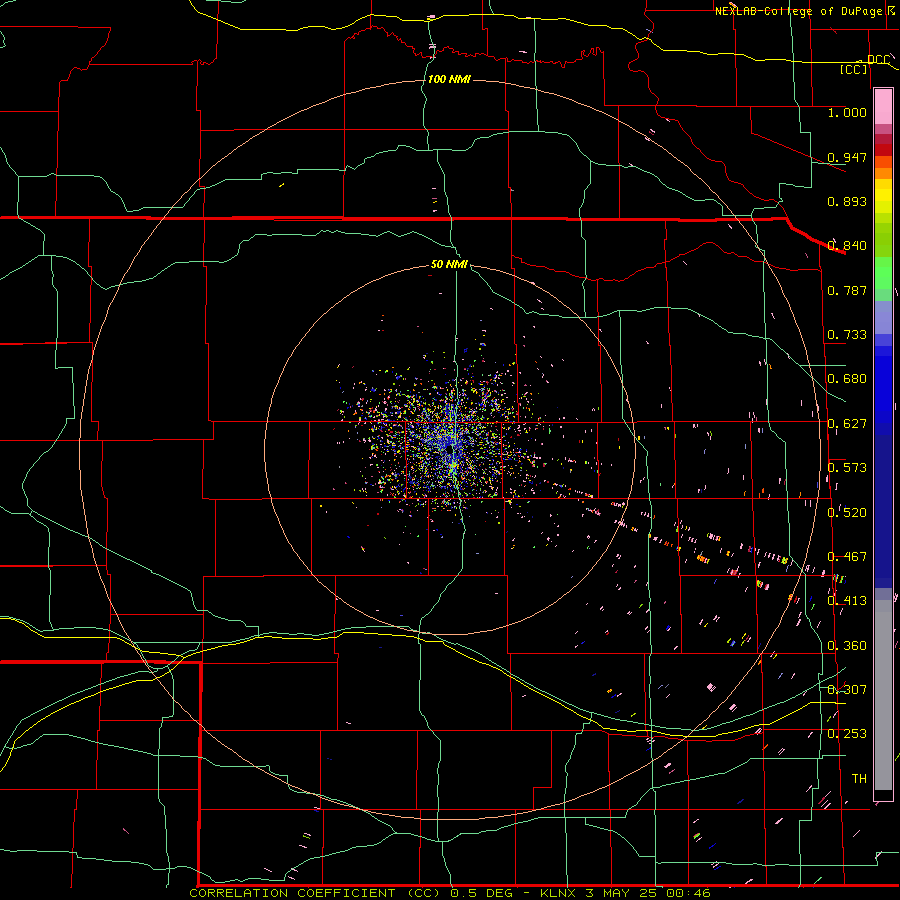Pick the lavender color bar segment
This screenshot has height=900, width=900.
tap(883, 317)
